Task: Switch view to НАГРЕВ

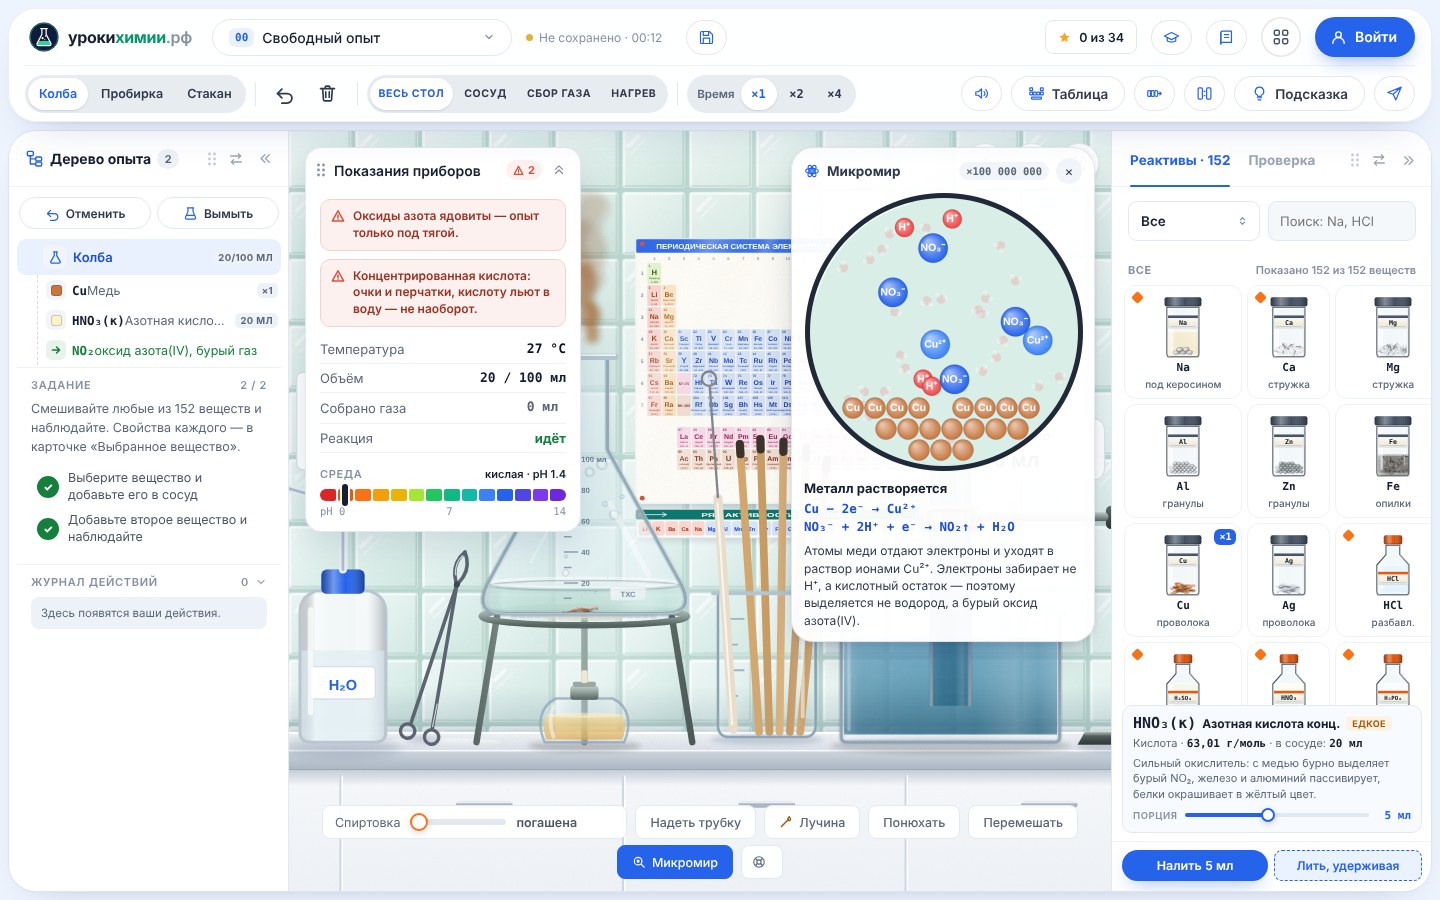Action: (633, 94)
